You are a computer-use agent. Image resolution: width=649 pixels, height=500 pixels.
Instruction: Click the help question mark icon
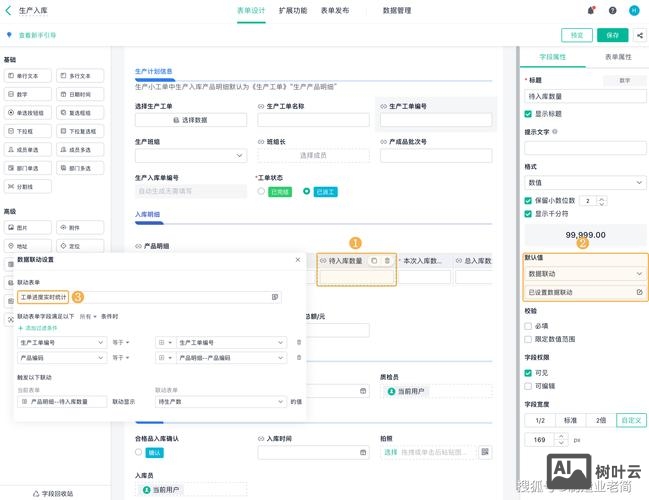point(615,10)
